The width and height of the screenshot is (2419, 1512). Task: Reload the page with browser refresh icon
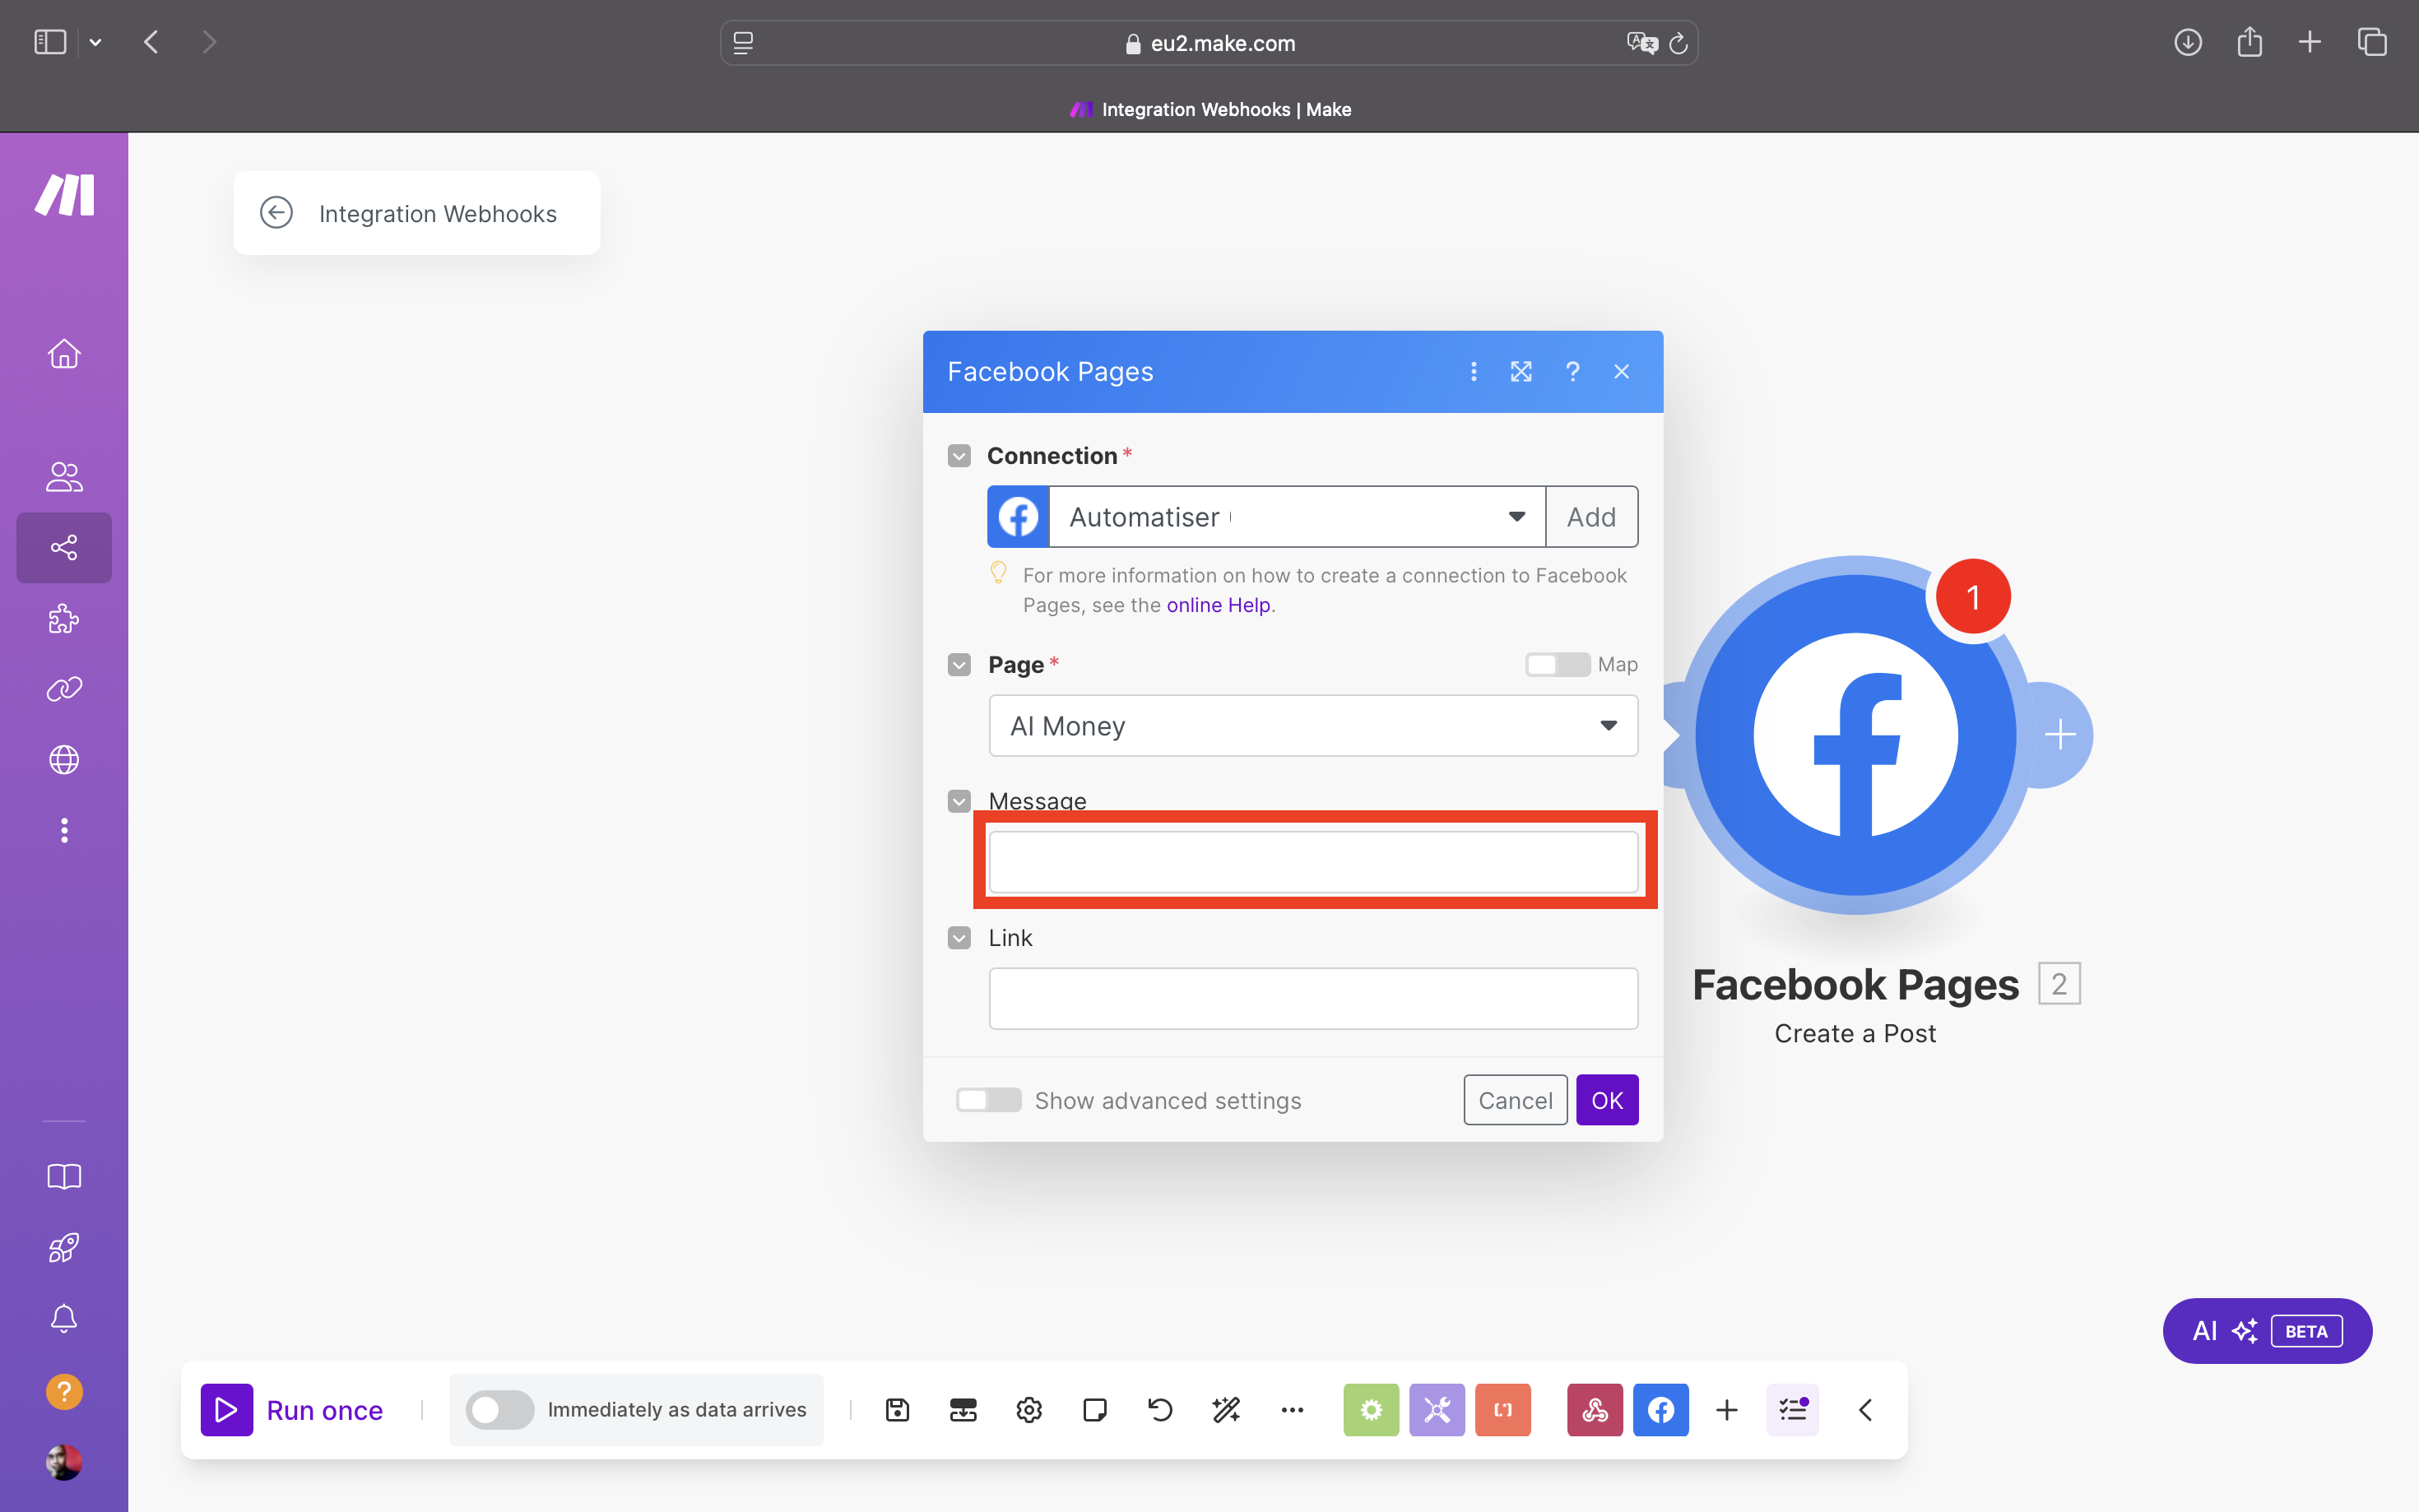[1679, 43]
